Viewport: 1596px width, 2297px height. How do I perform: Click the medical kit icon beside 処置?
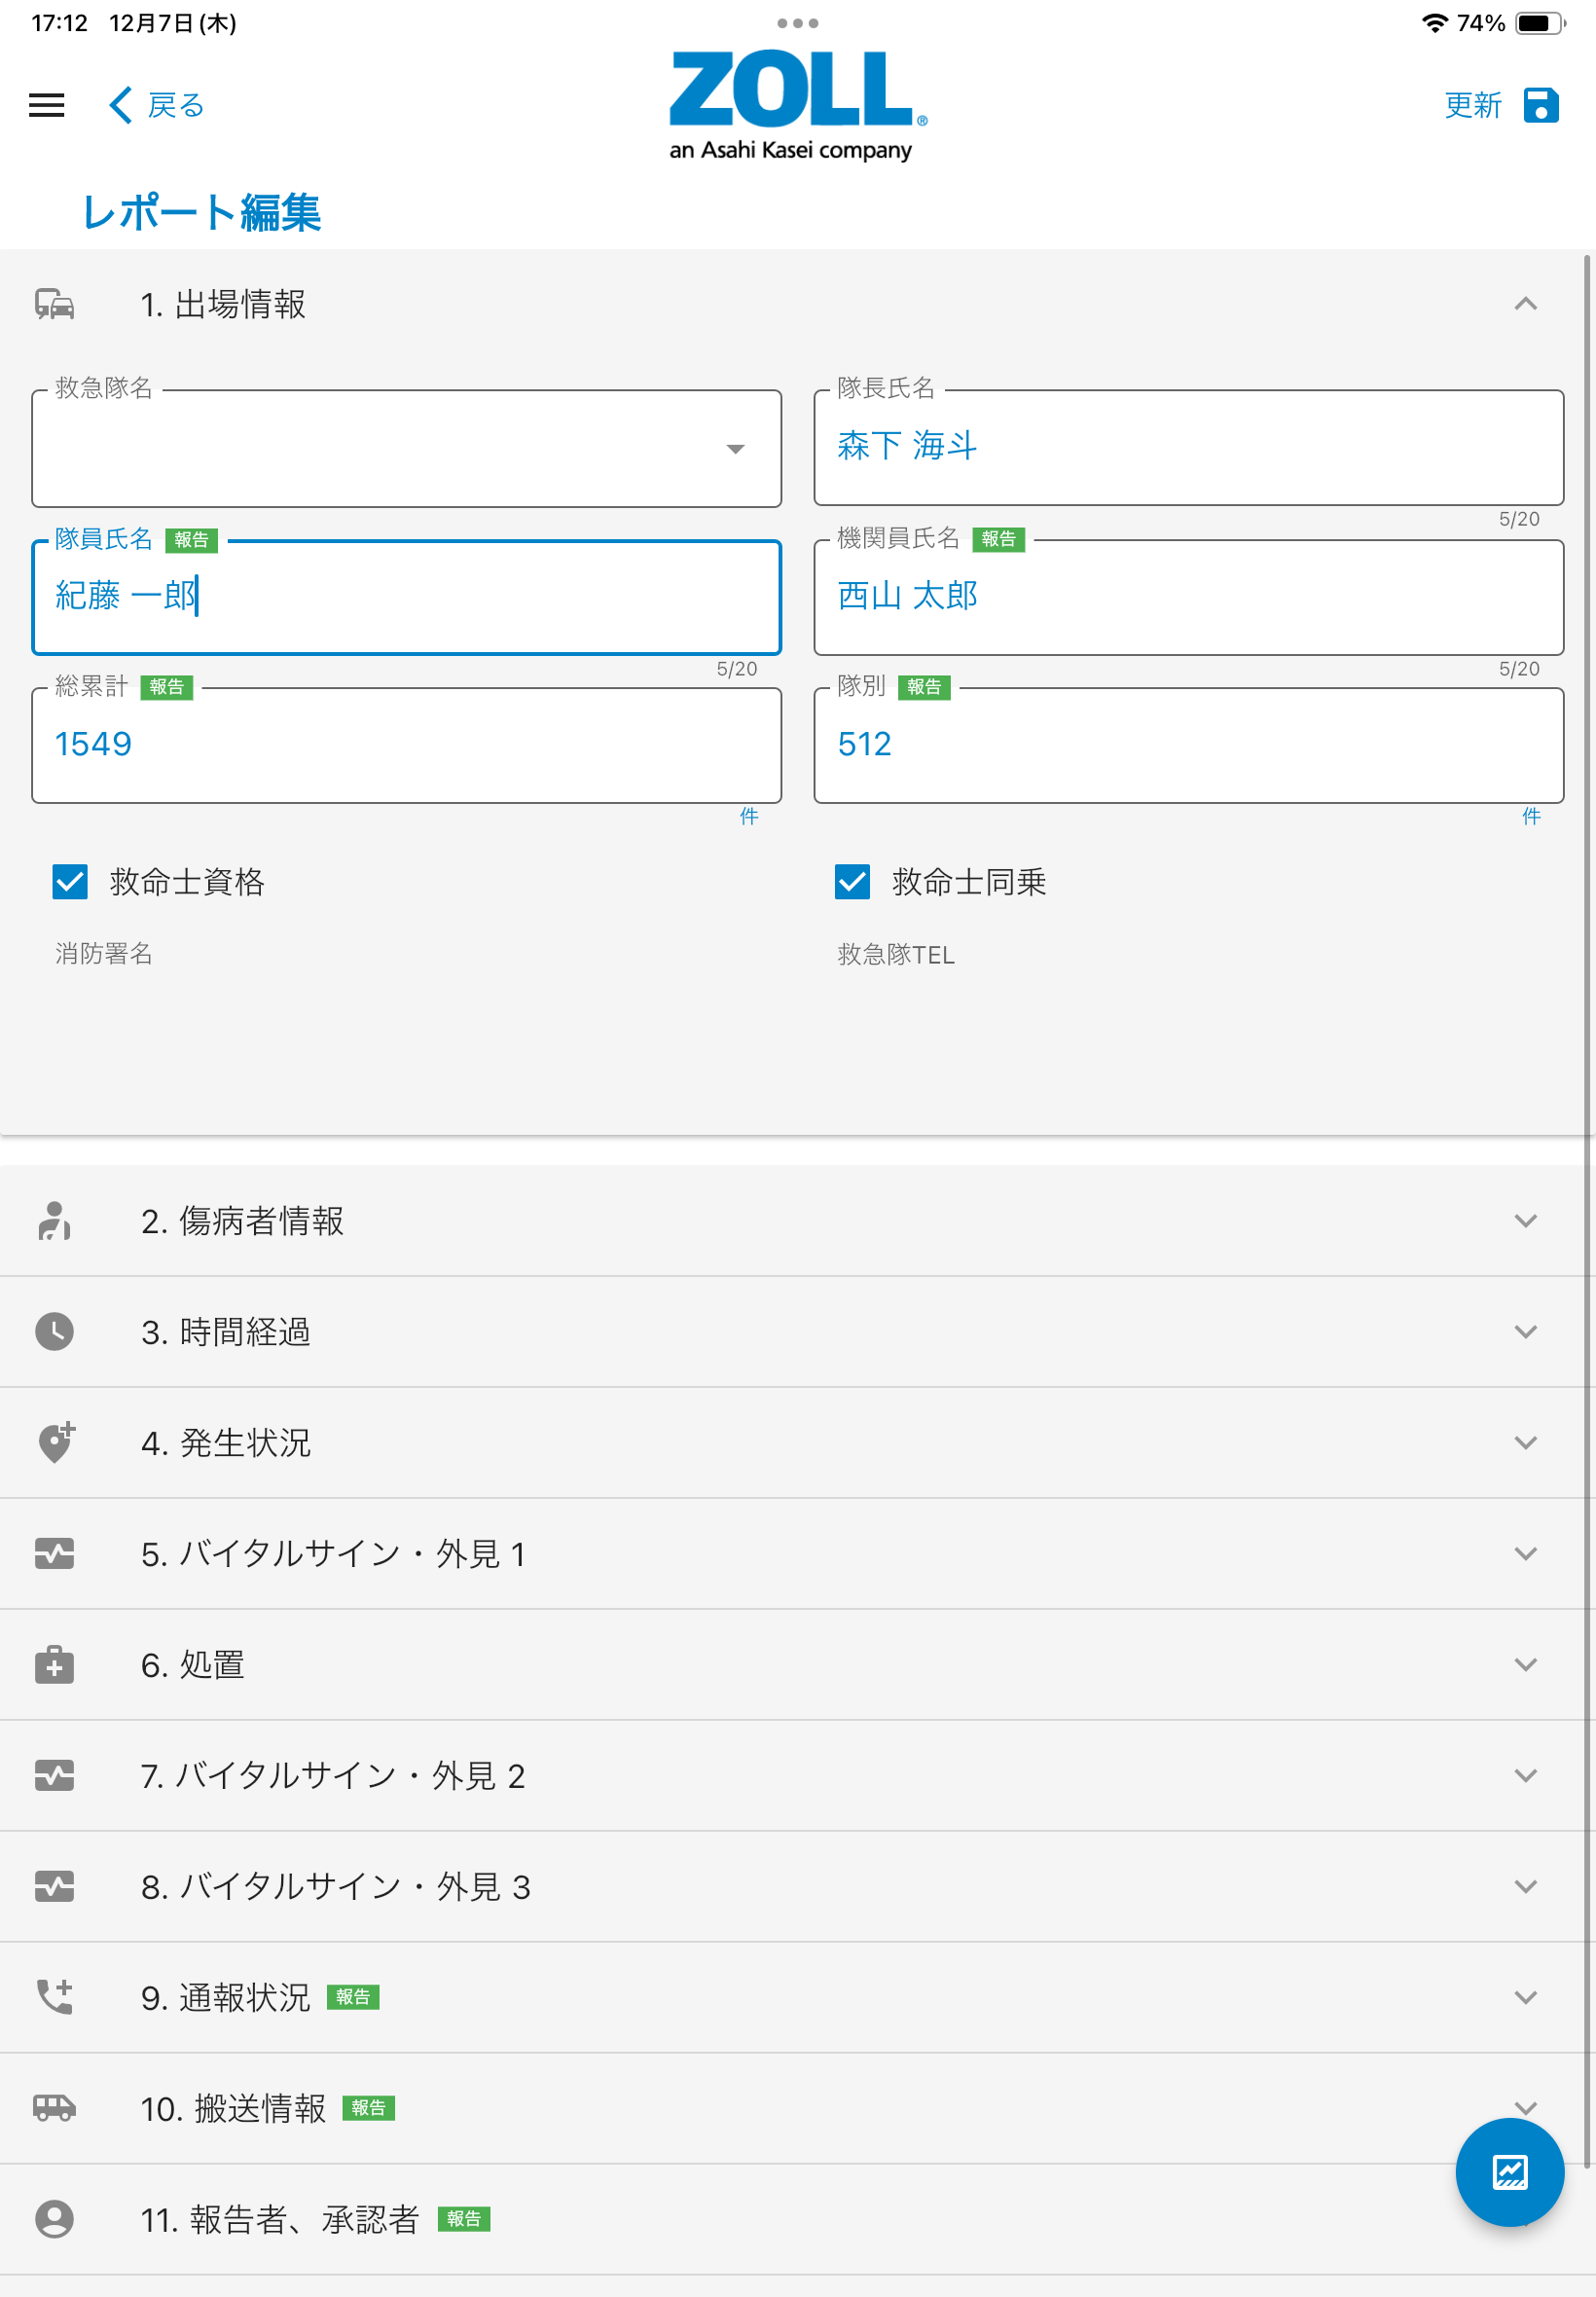[55, 1664]
